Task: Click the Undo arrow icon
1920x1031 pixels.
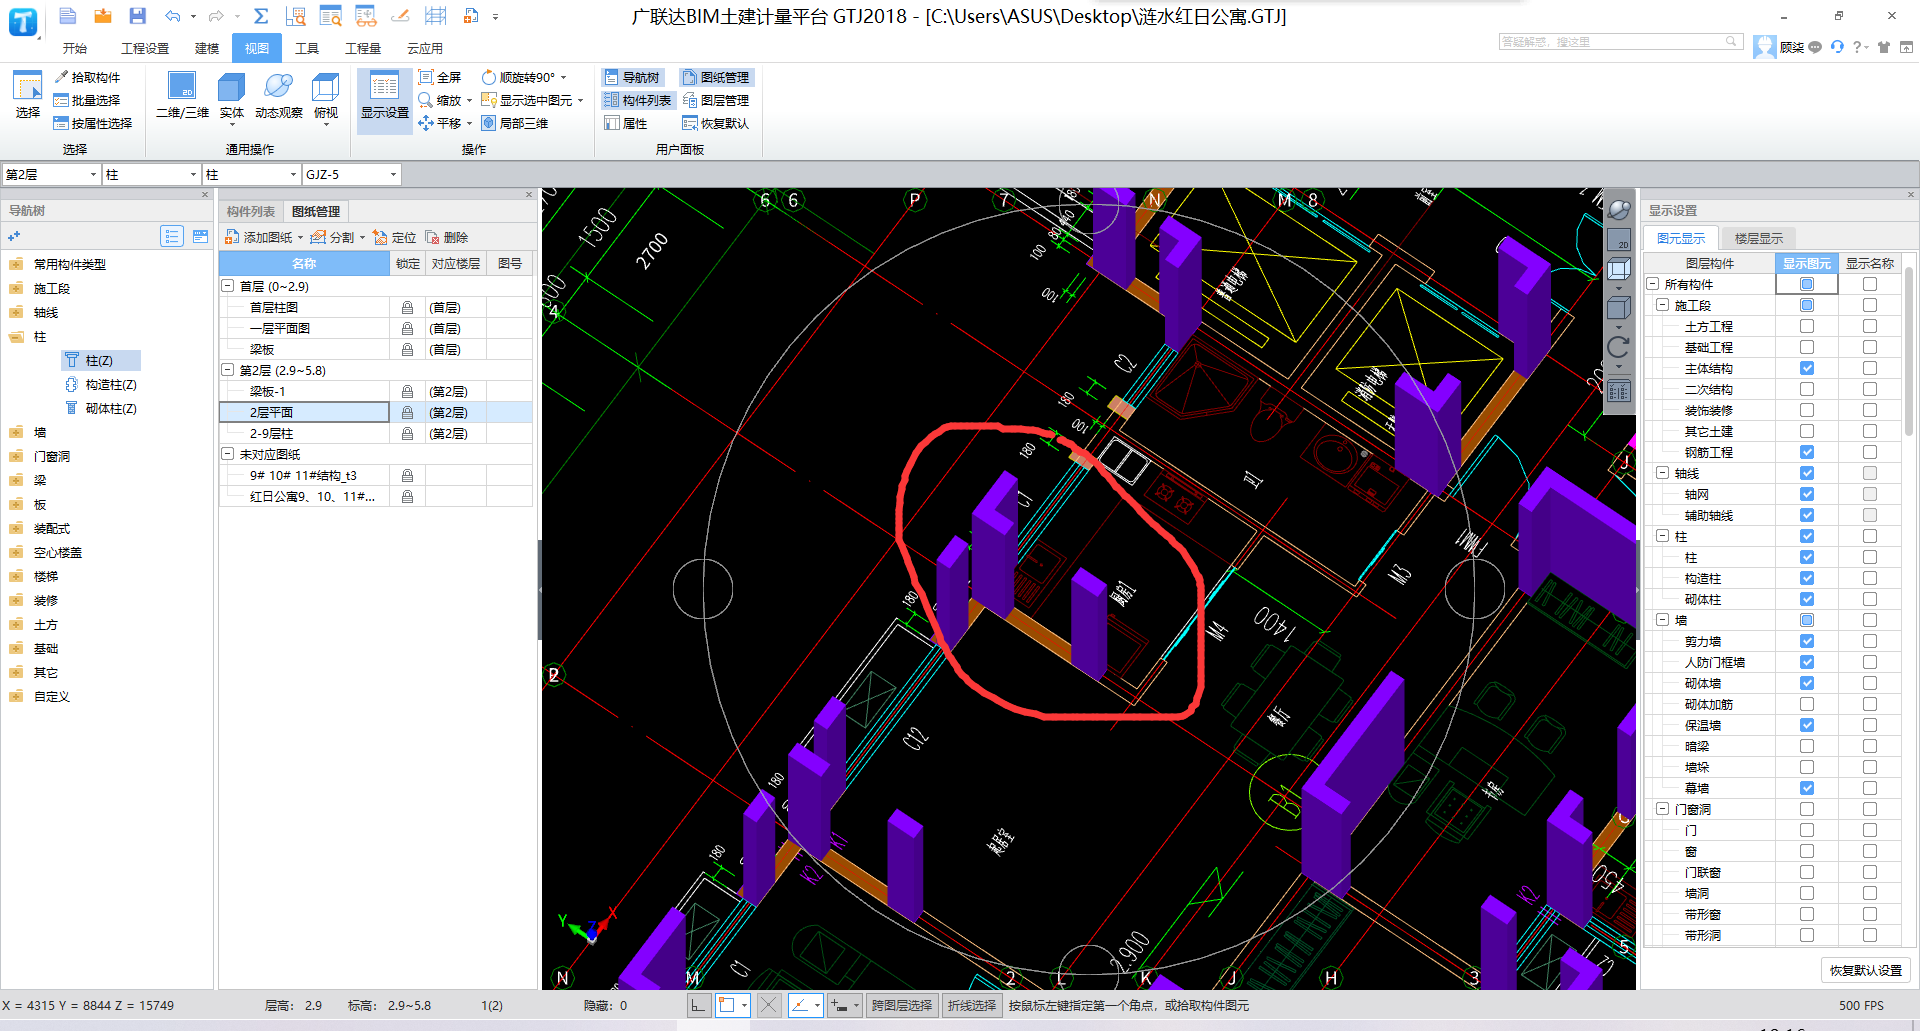Action: point(173,16)
